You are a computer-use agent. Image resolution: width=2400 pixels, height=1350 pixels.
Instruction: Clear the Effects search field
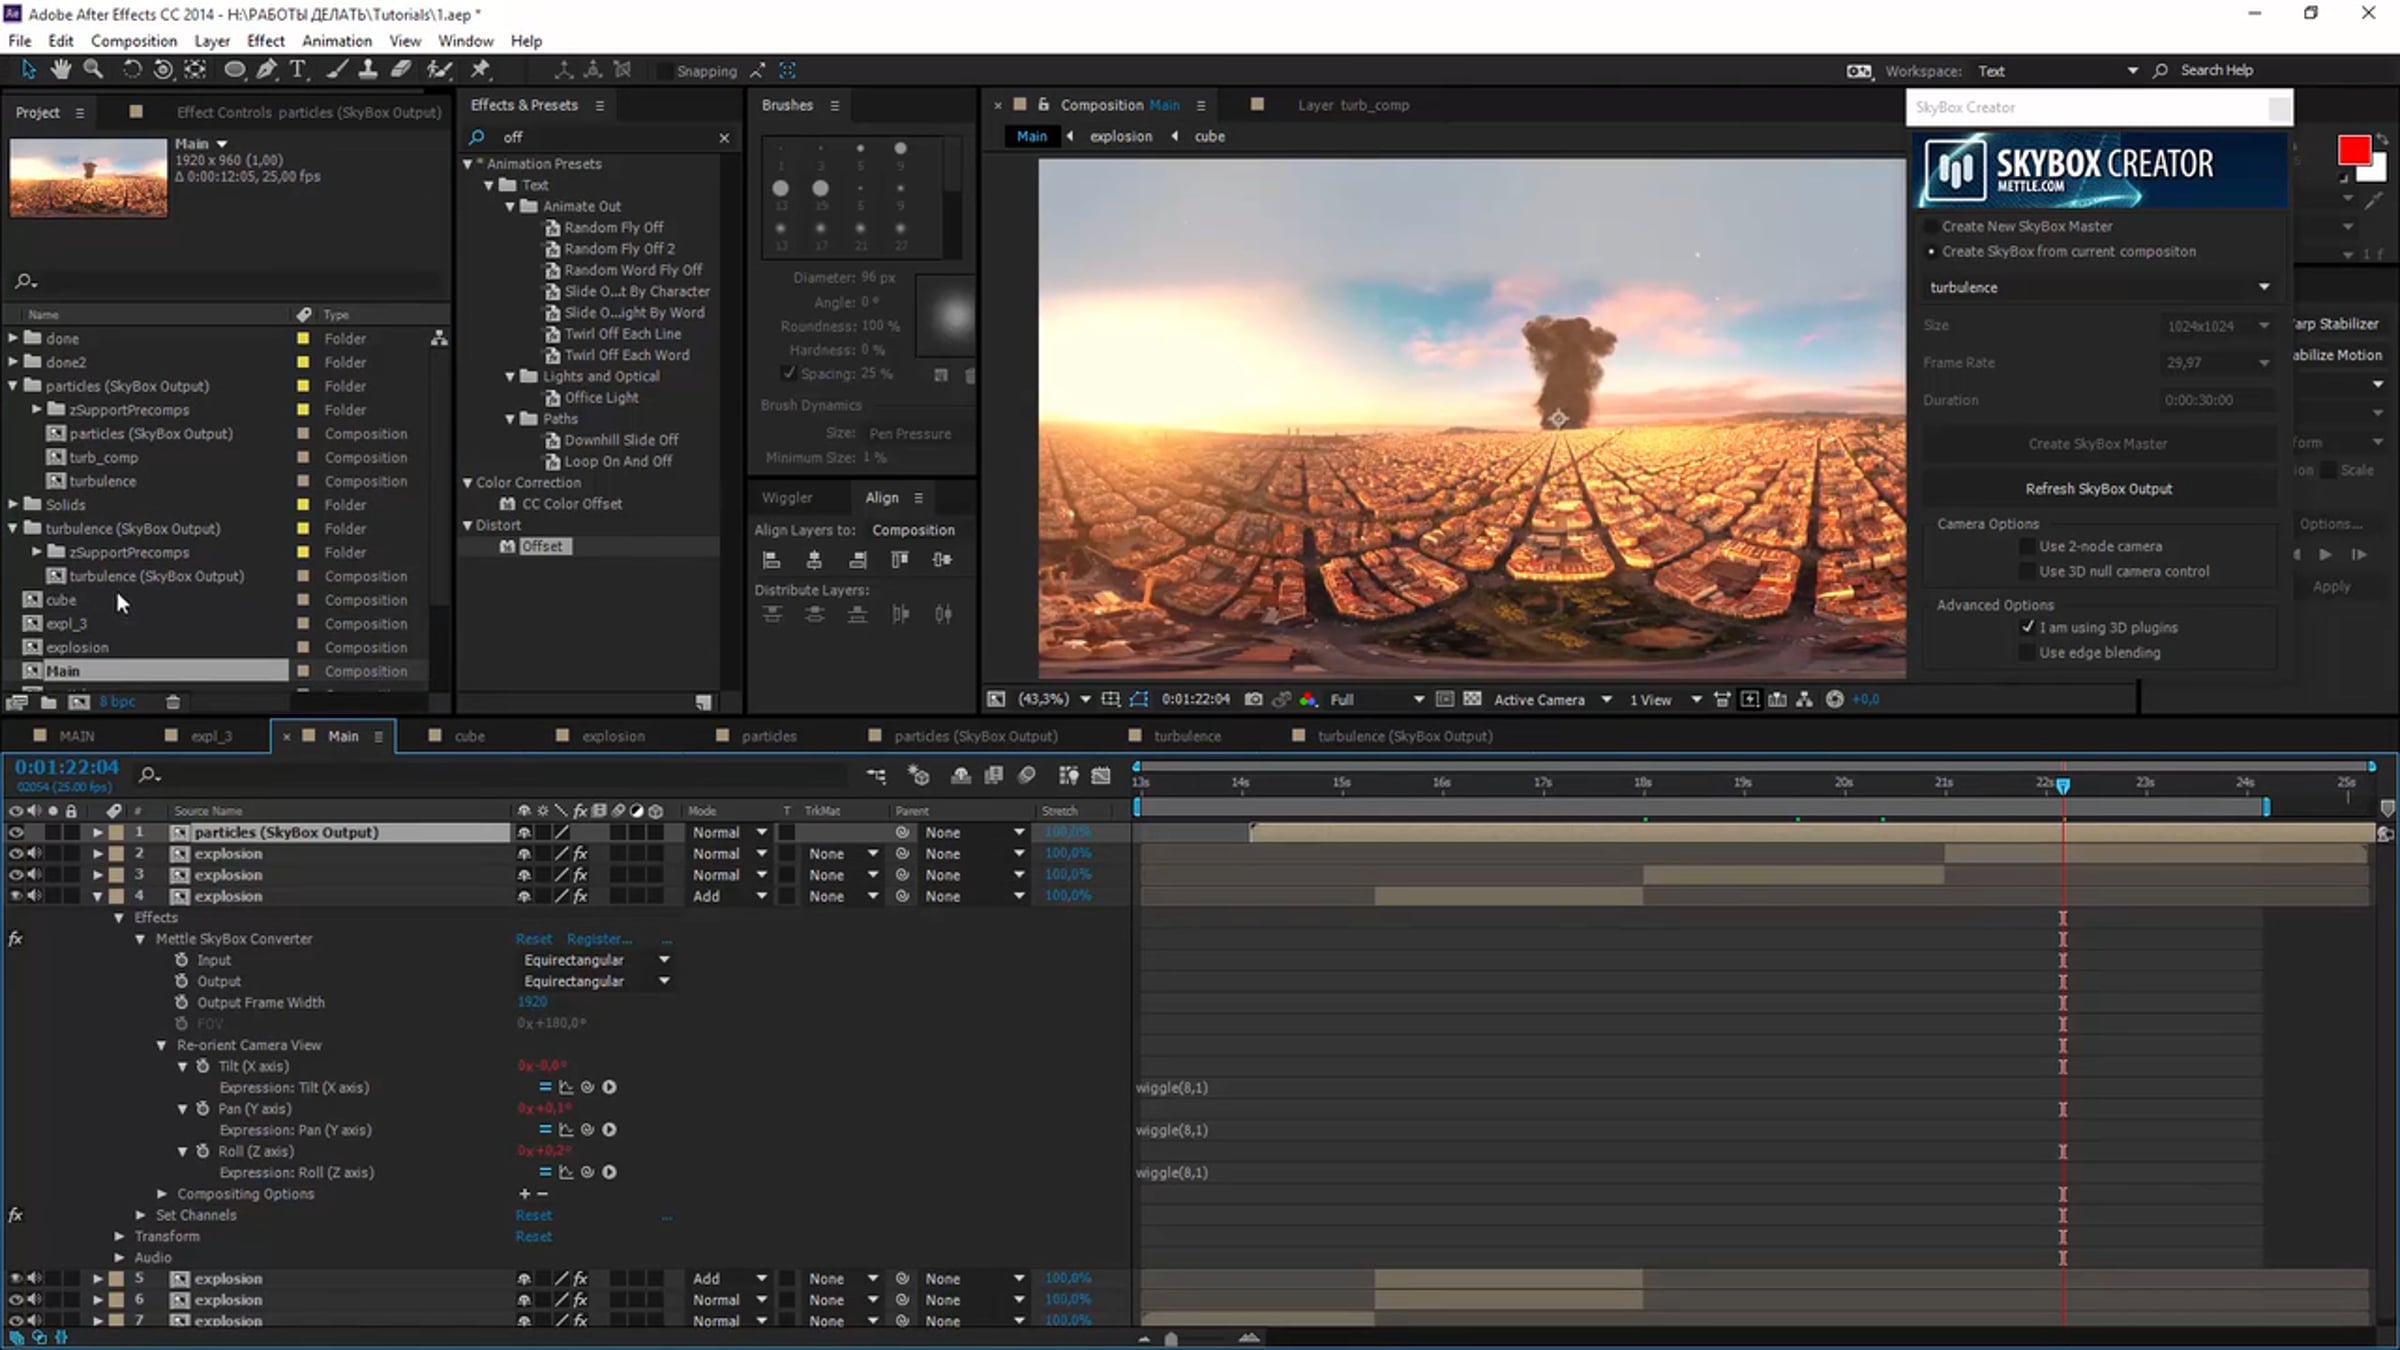[x=724, y=138]
